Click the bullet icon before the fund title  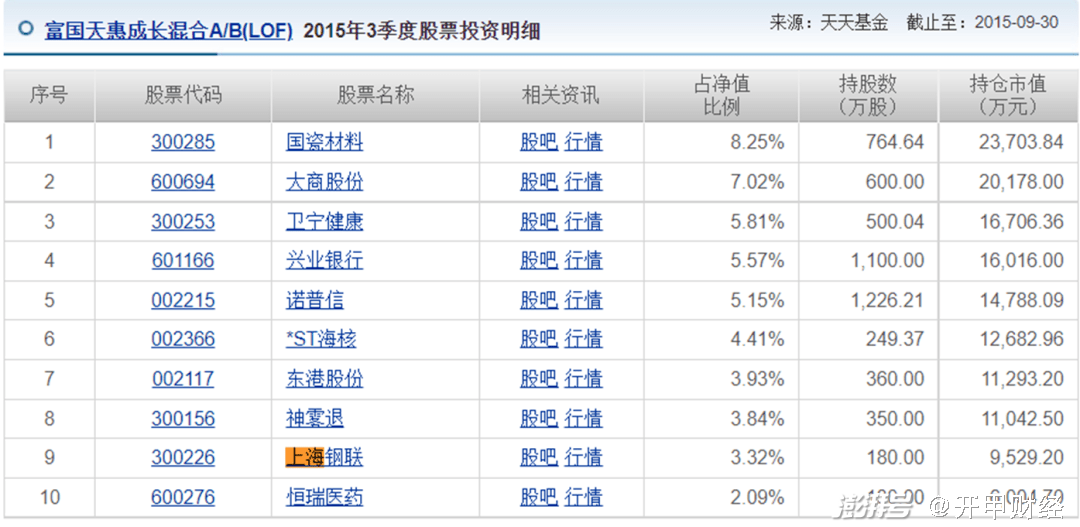pos(26,29)
